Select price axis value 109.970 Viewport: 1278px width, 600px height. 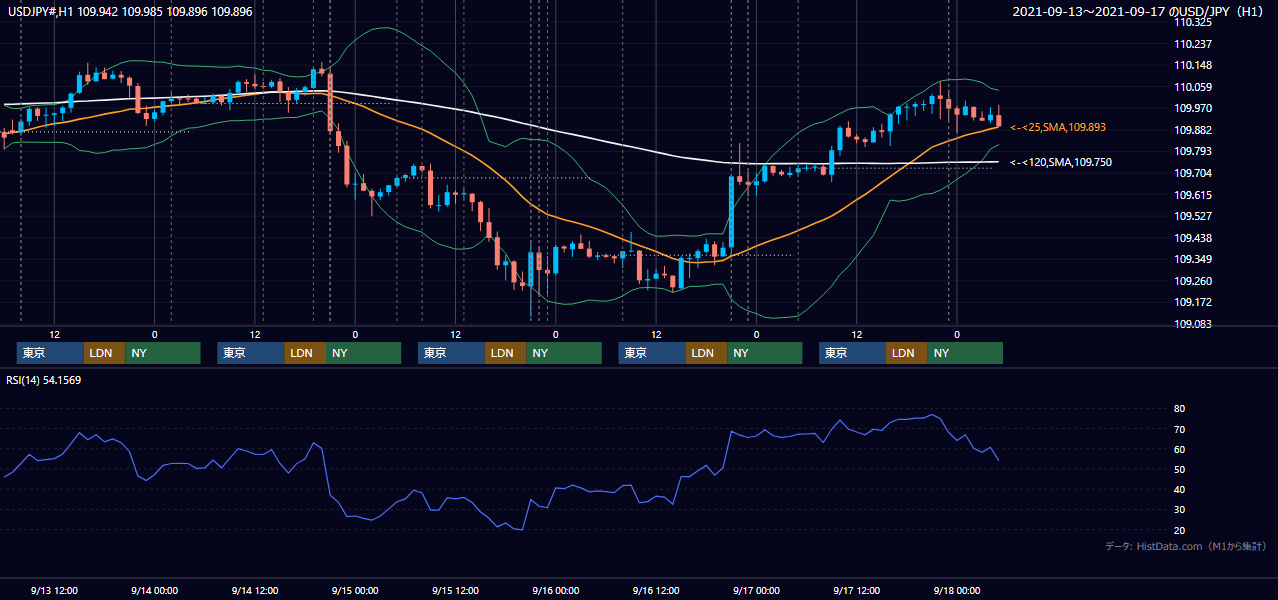(1193, 108)
